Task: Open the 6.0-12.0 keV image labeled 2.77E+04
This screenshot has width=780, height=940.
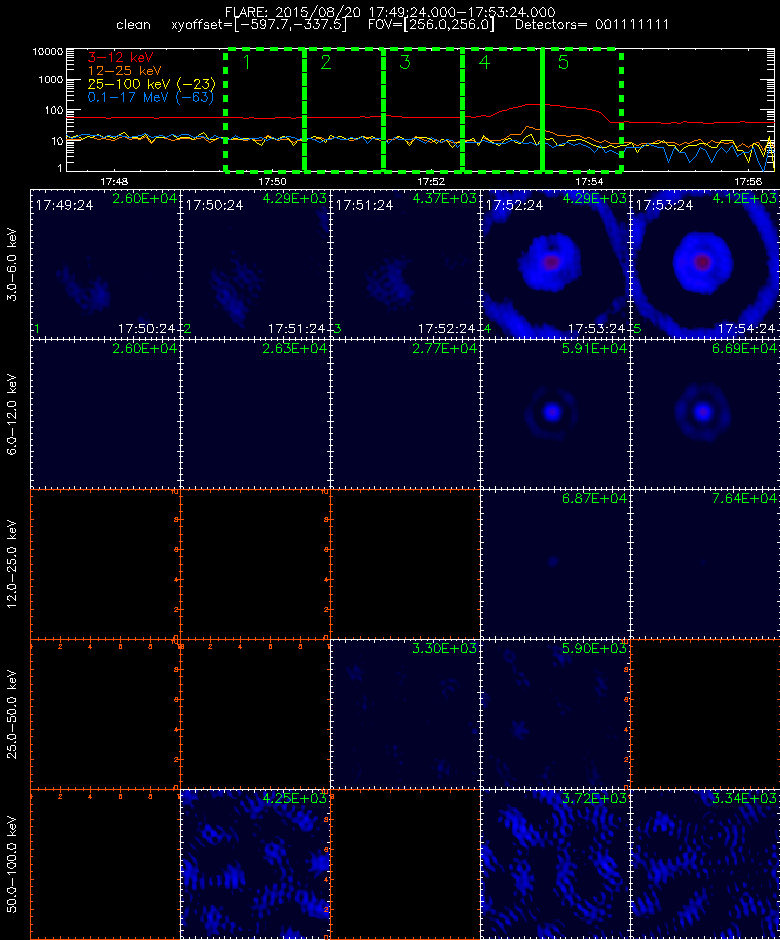Action: coord(405,414)
